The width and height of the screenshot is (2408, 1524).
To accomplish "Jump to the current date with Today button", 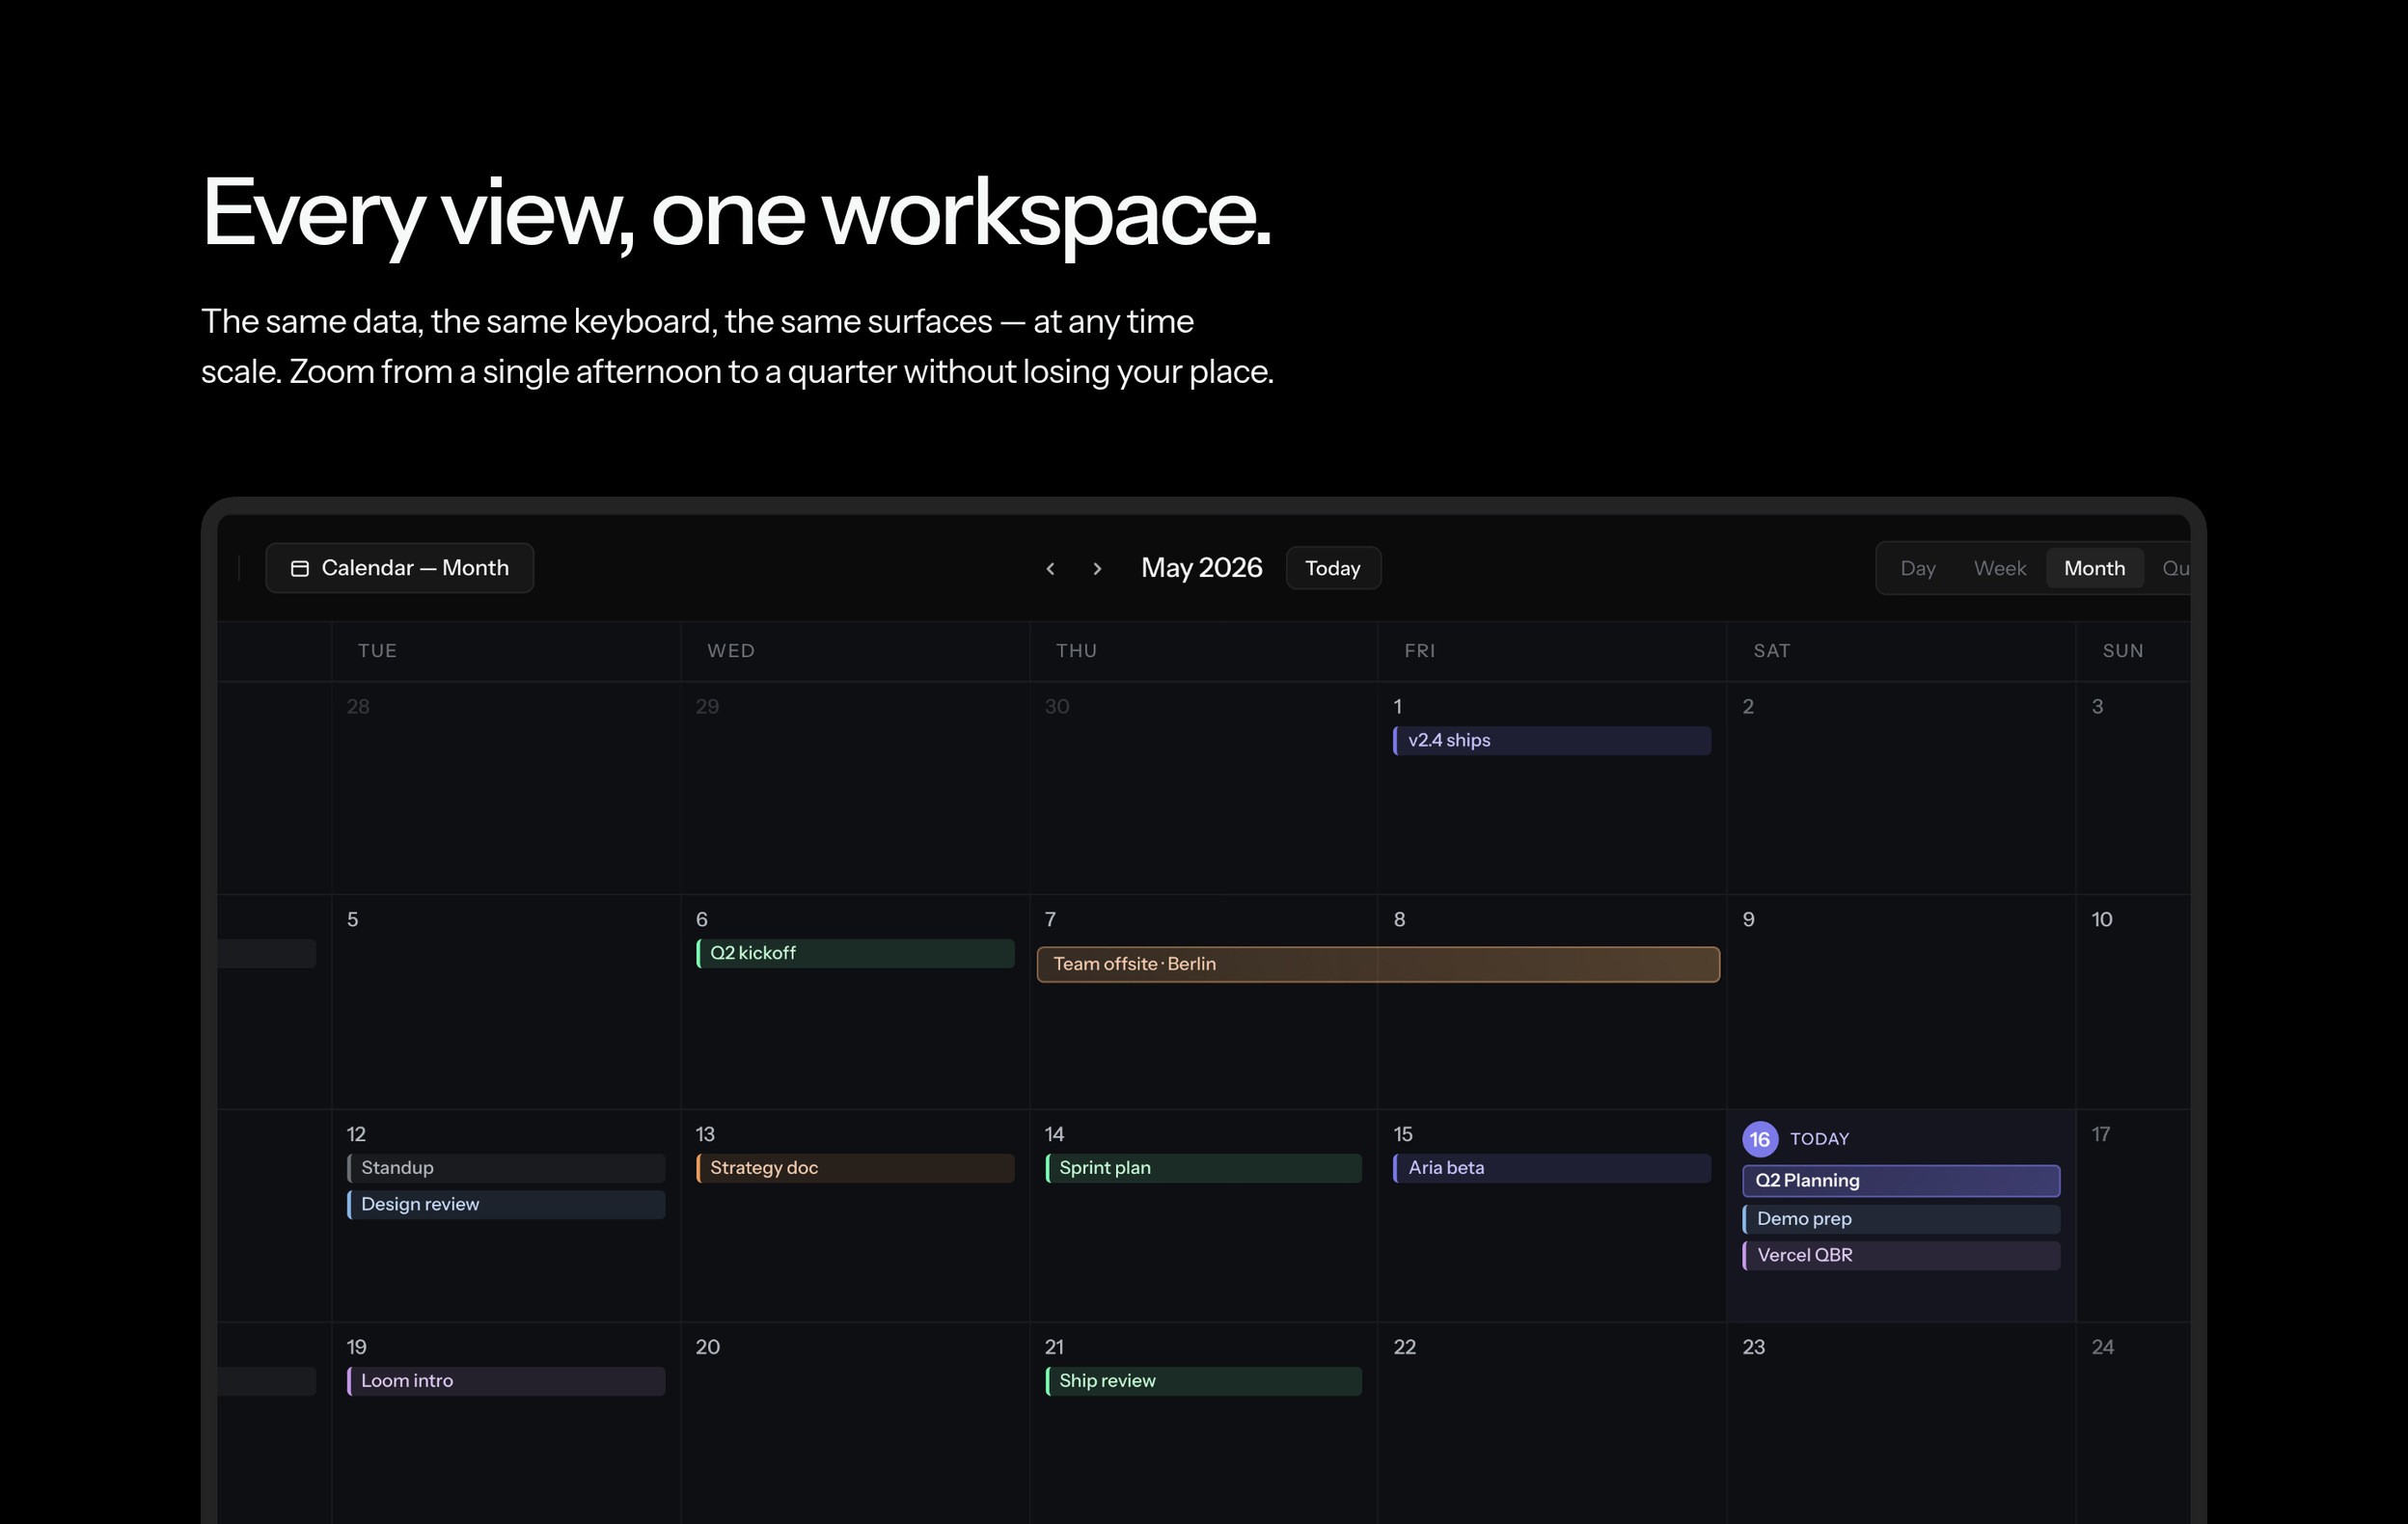I will click(1333, 568).
